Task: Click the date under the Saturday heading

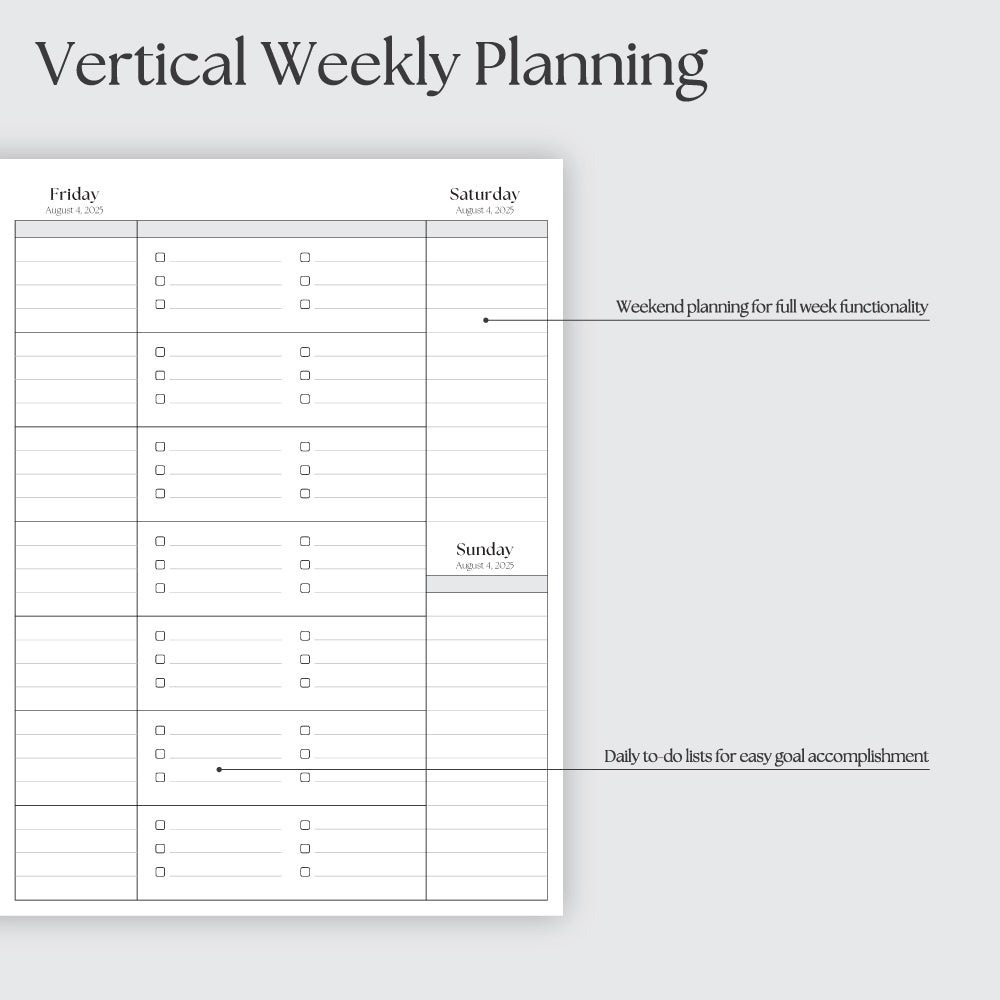Action: pos(485,210)
